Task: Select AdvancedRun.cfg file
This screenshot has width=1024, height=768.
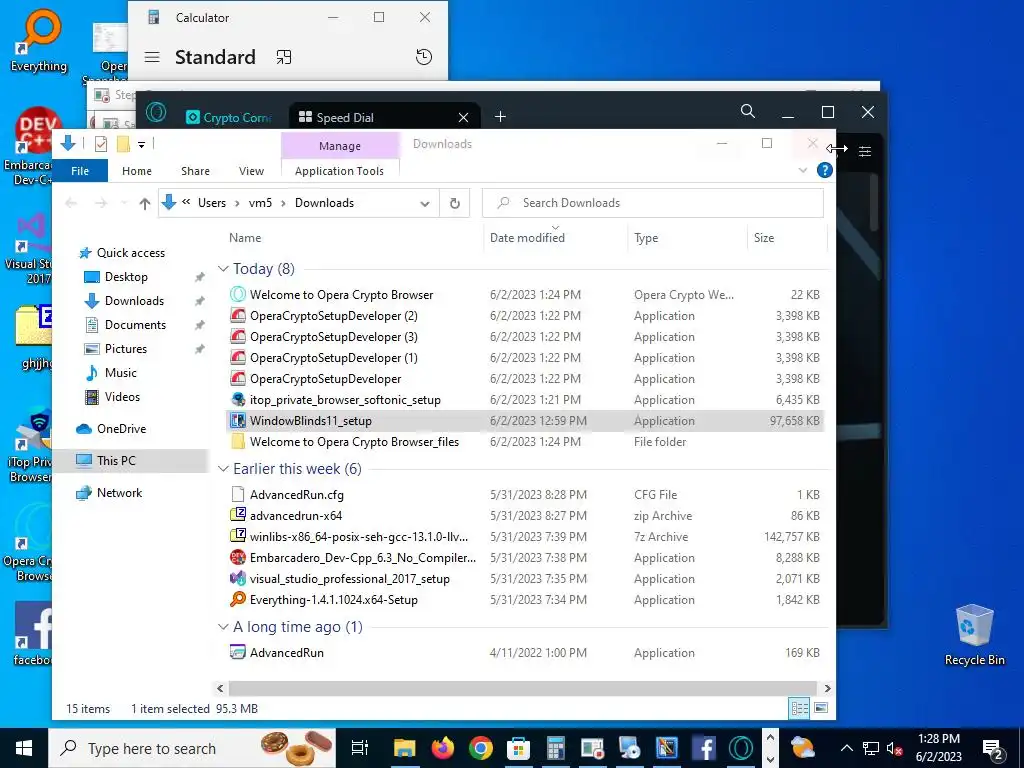Action: coord(296,494)
